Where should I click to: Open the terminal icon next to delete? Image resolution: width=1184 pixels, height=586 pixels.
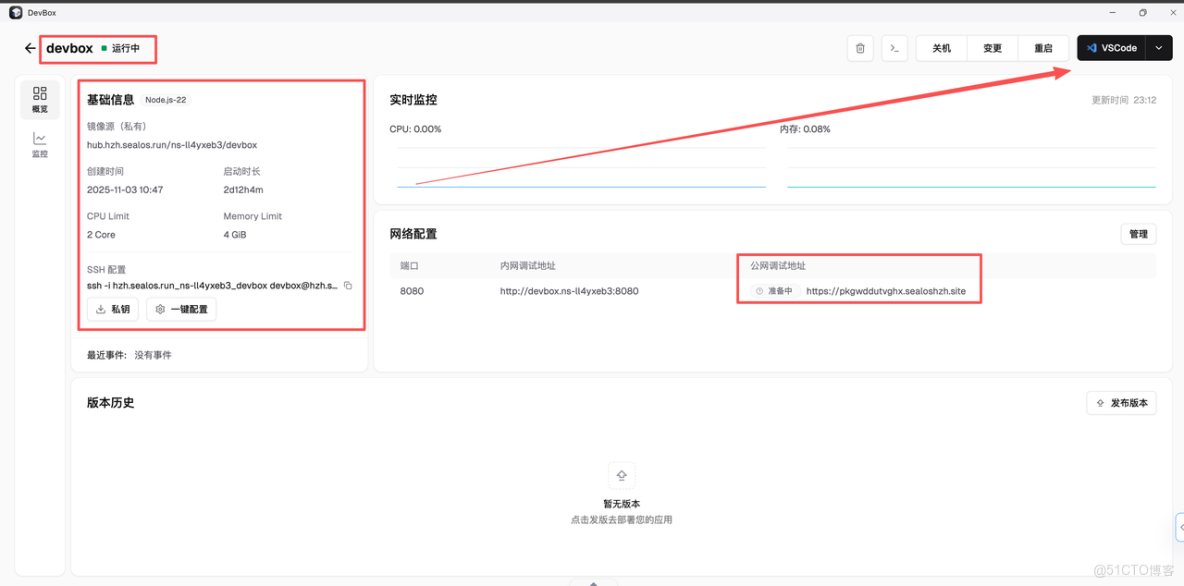(895, 47)
